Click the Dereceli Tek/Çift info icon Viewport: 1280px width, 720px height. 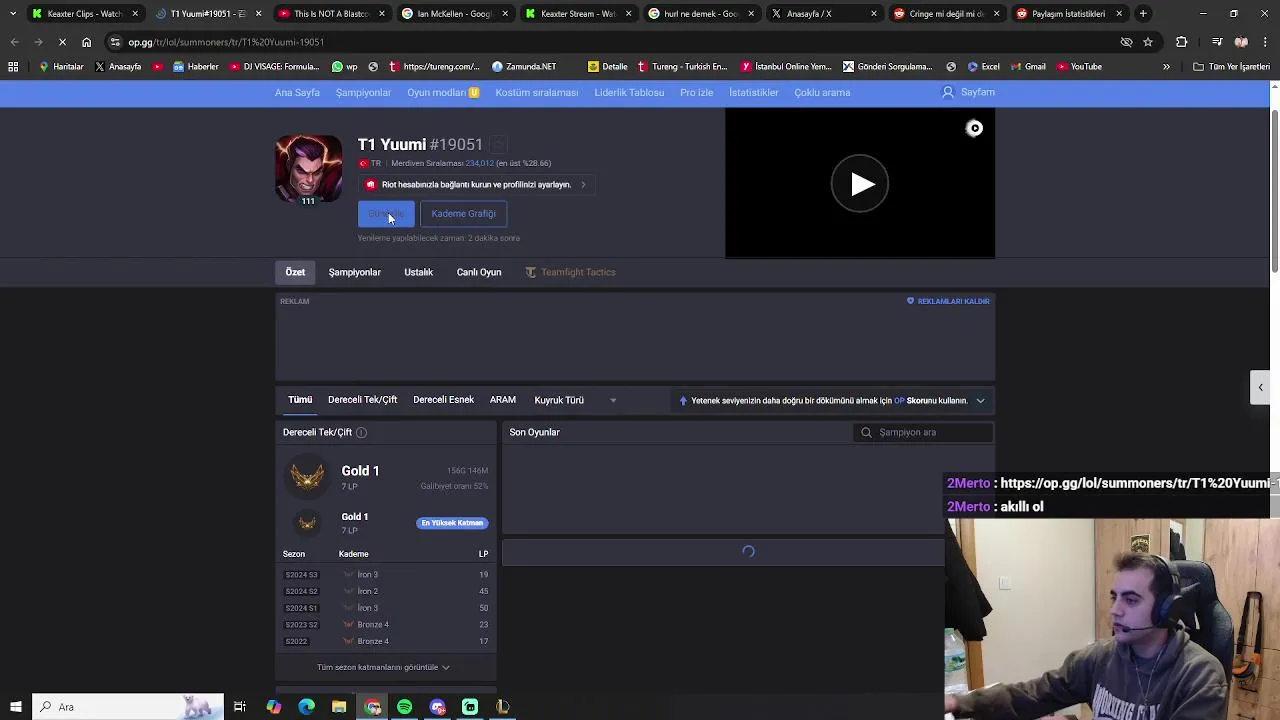[x=361, y=433]
